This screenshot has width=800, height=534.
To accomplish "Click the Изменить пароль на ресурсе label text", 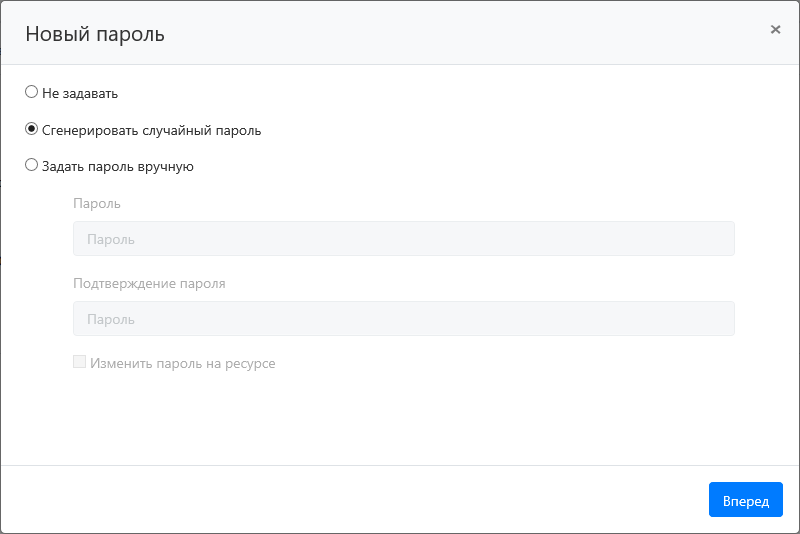I will click(x=182, y=364).
